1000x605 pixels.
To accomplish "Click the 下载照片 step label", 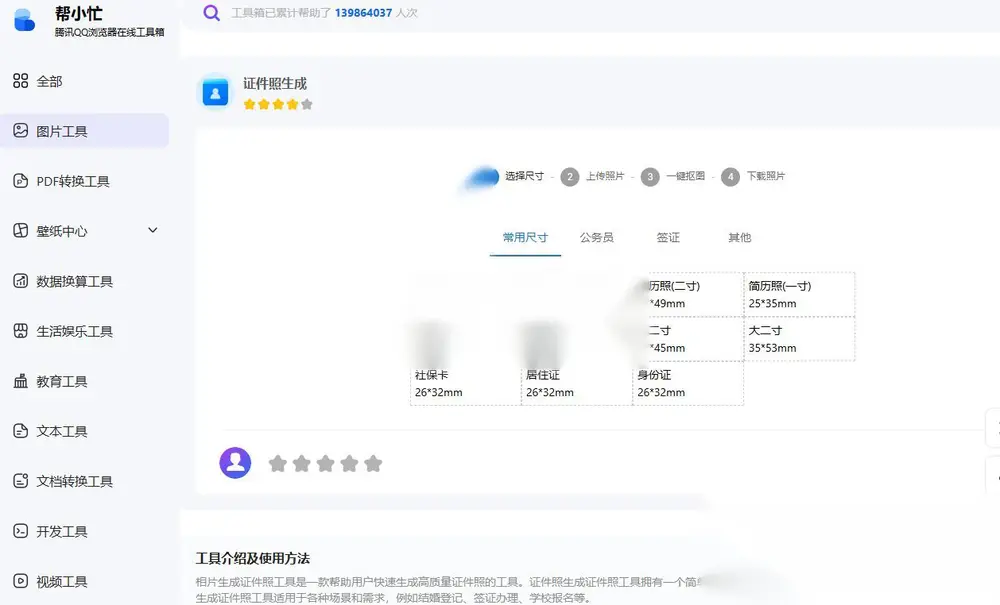I will coord(765,176).
